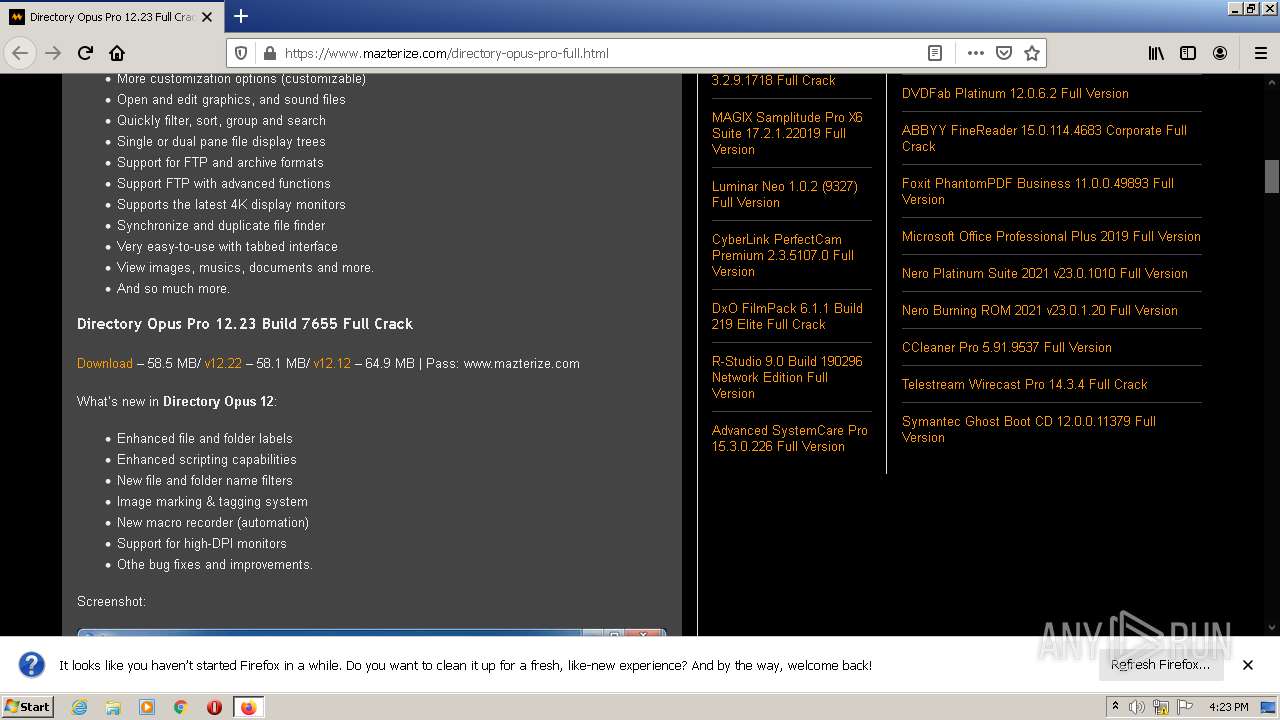Open Windows Explorer folder on taskbar
This screenshot has height=720, width=1280.
(113, 707)
